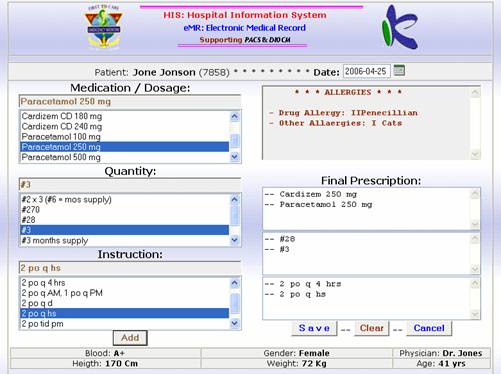Click the Medication field showing Paracetamol 250 mg

pyautogui.click(x=130, y=101)
